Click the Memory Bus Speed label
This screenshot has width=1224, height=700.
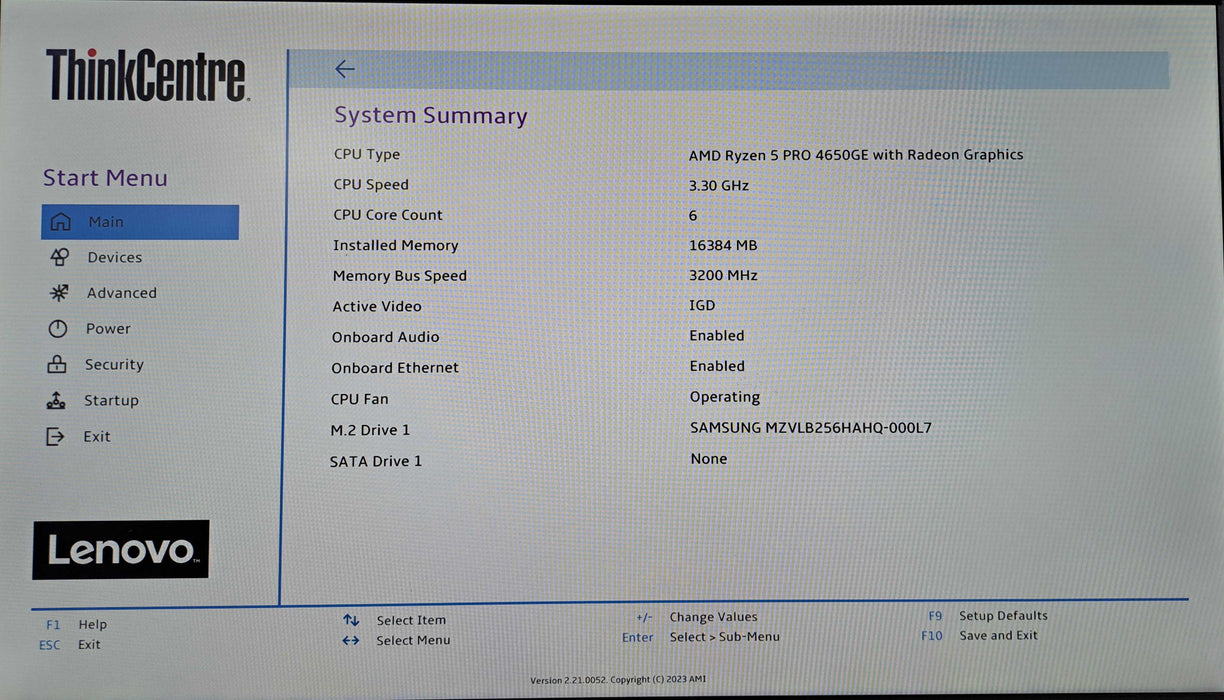tap(400, 276)
